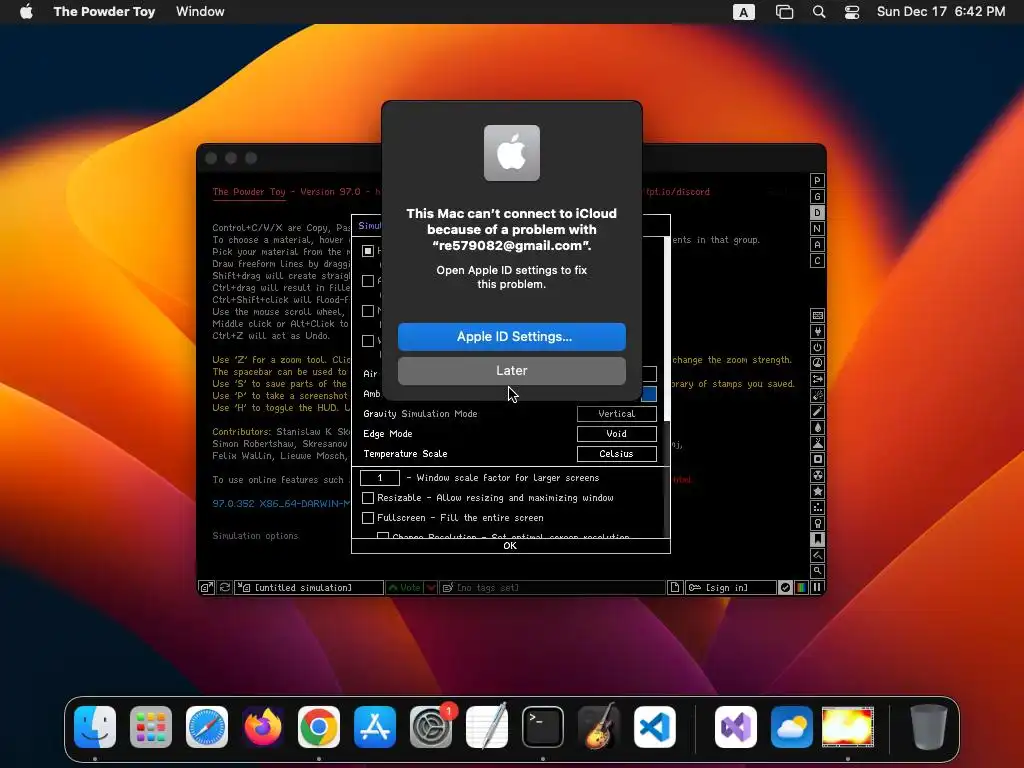Click the element search magnifier in Powder Toy
The width and height of the screenshot is (1024, 768).
click(x=817, y=571)
